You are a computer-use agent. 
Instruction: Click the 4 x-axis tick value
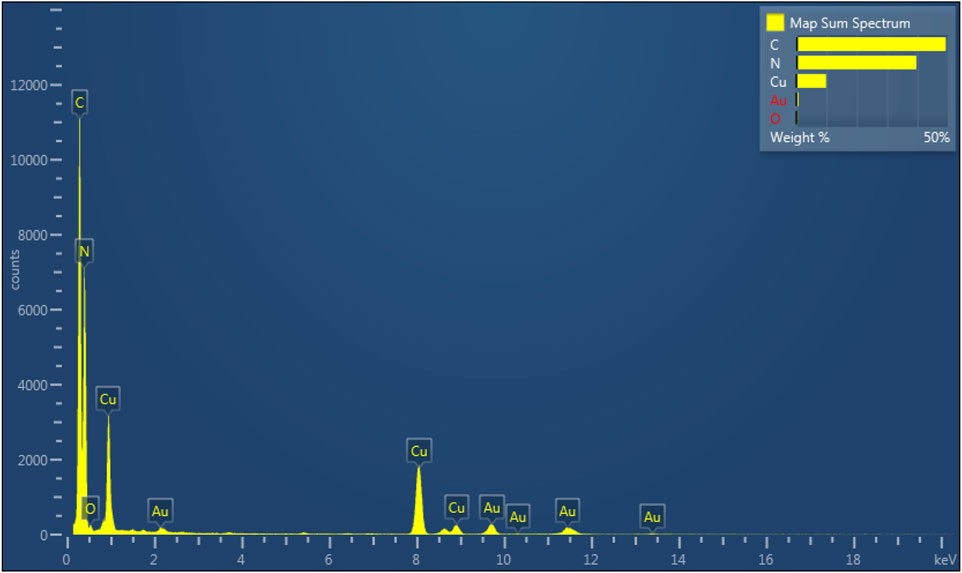[241, 560]
